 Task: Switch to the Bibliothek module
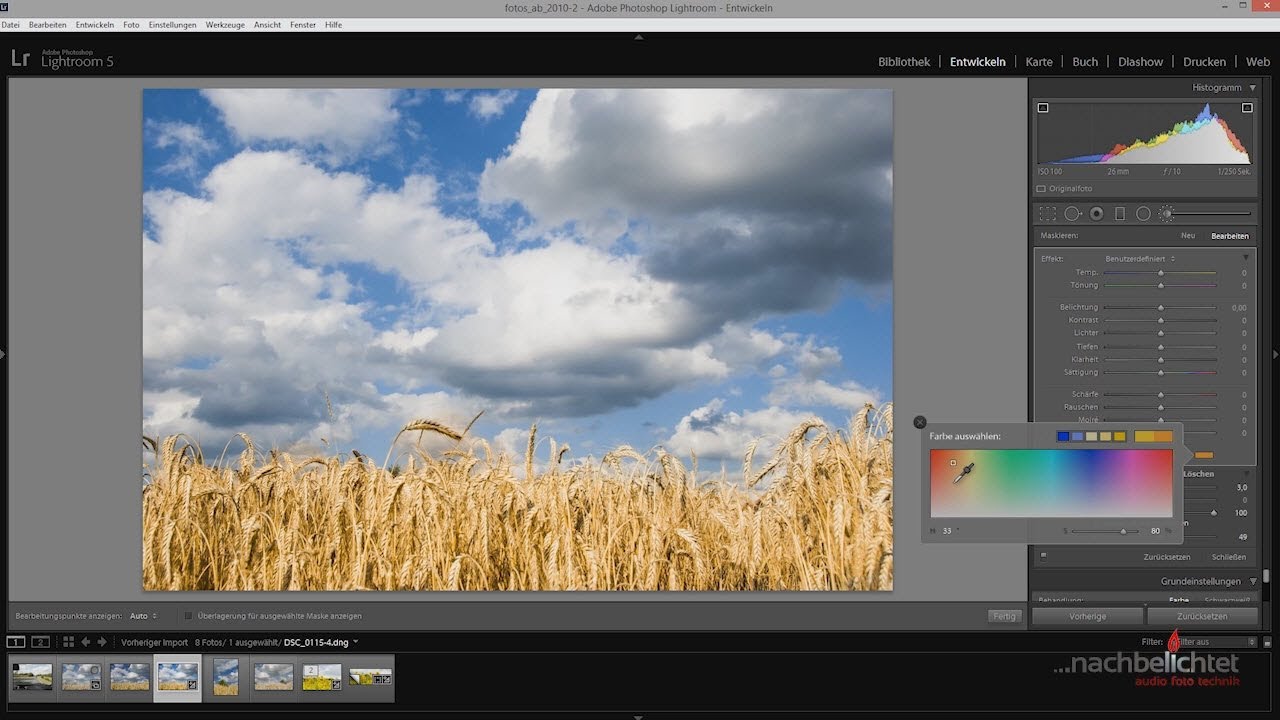tap(904, 62)
